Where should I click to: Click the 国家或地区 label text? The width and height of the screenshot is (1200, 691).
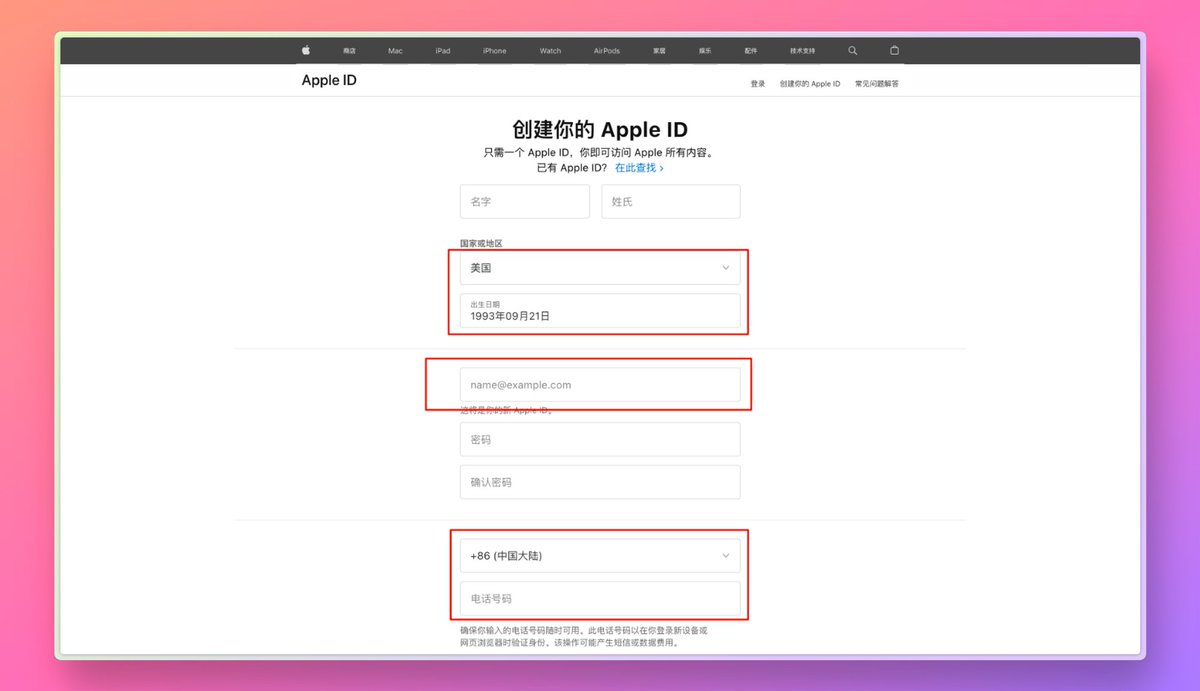pyautogui.click(x=481, y=243)
